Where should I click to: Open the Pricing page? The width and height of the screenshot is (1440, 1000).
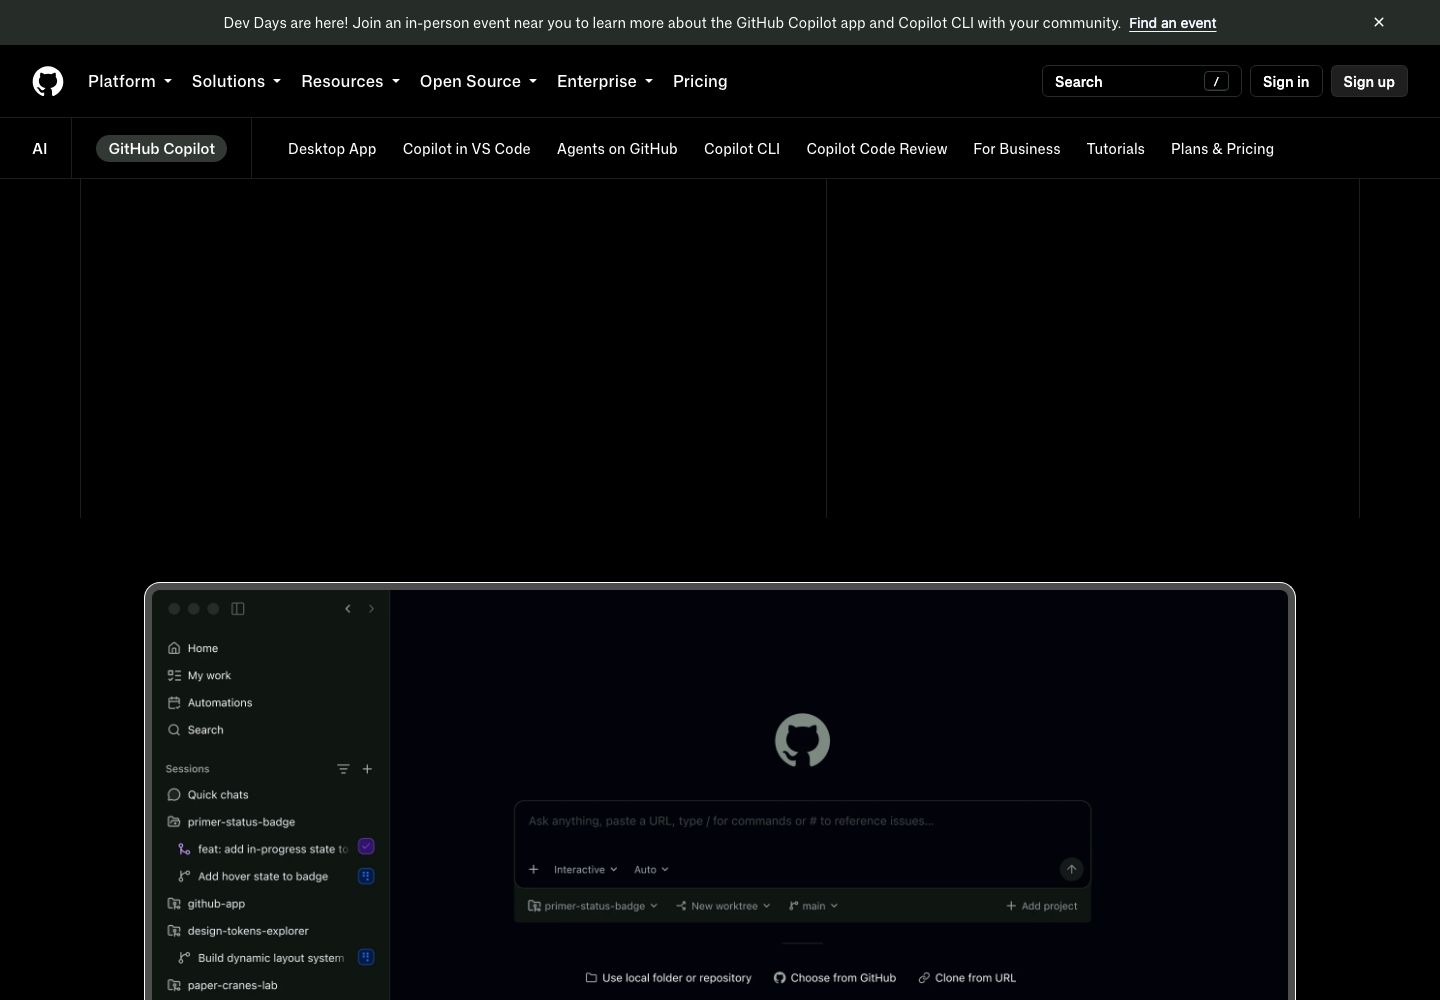coord(700,81)
